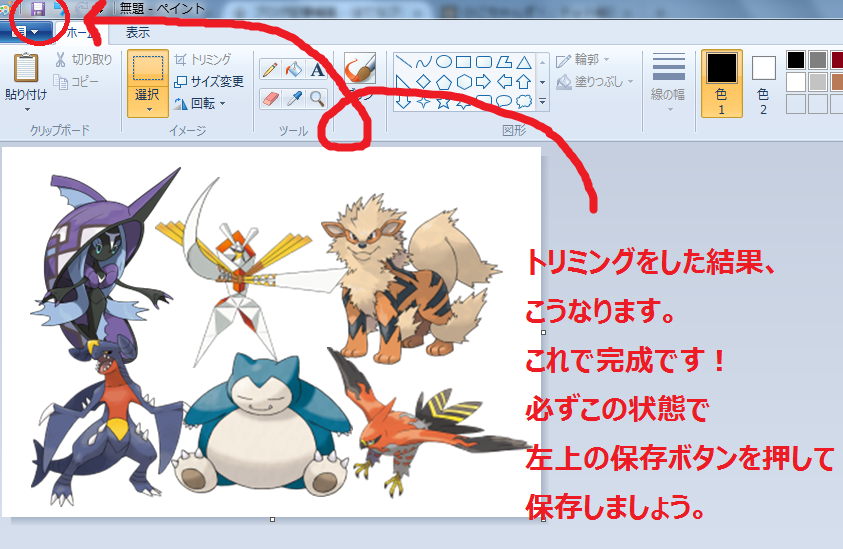Choose the Up arrow shape

coord(524,82)
